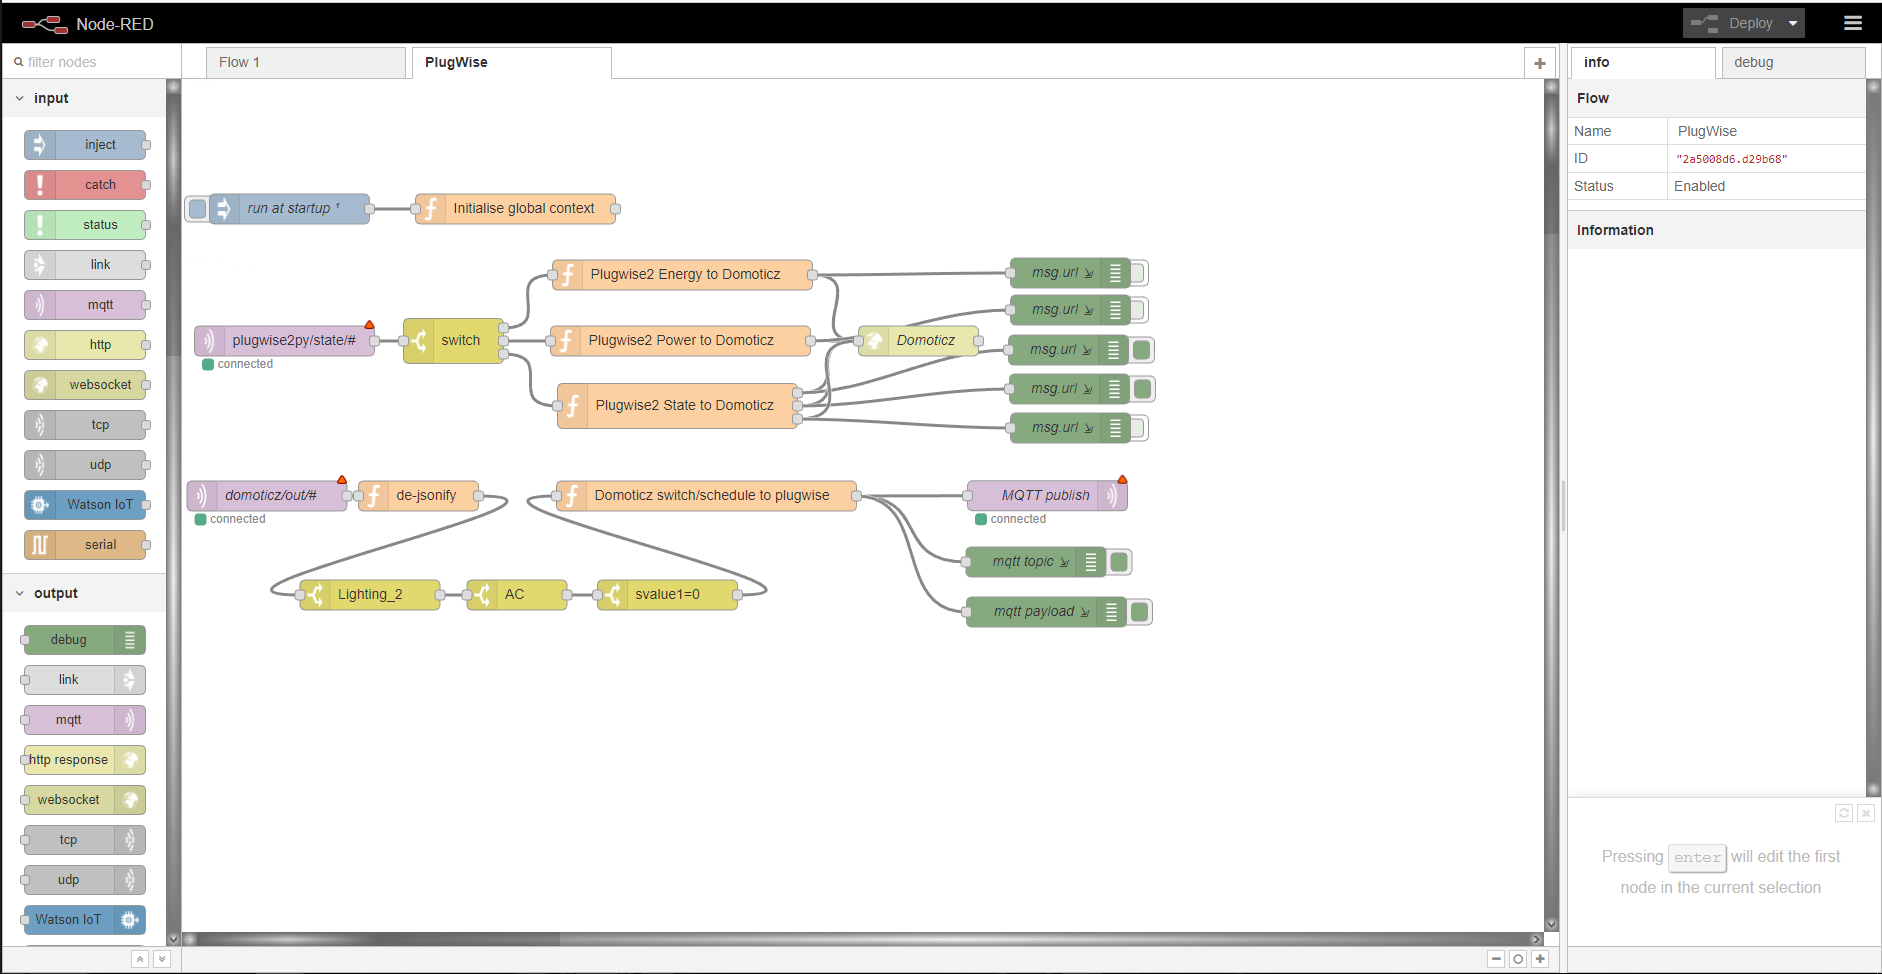Image resolution: width=1882 pixels, height=974 pixels.
Task: Click the run at startup inject button
Action: coord(197,209)
